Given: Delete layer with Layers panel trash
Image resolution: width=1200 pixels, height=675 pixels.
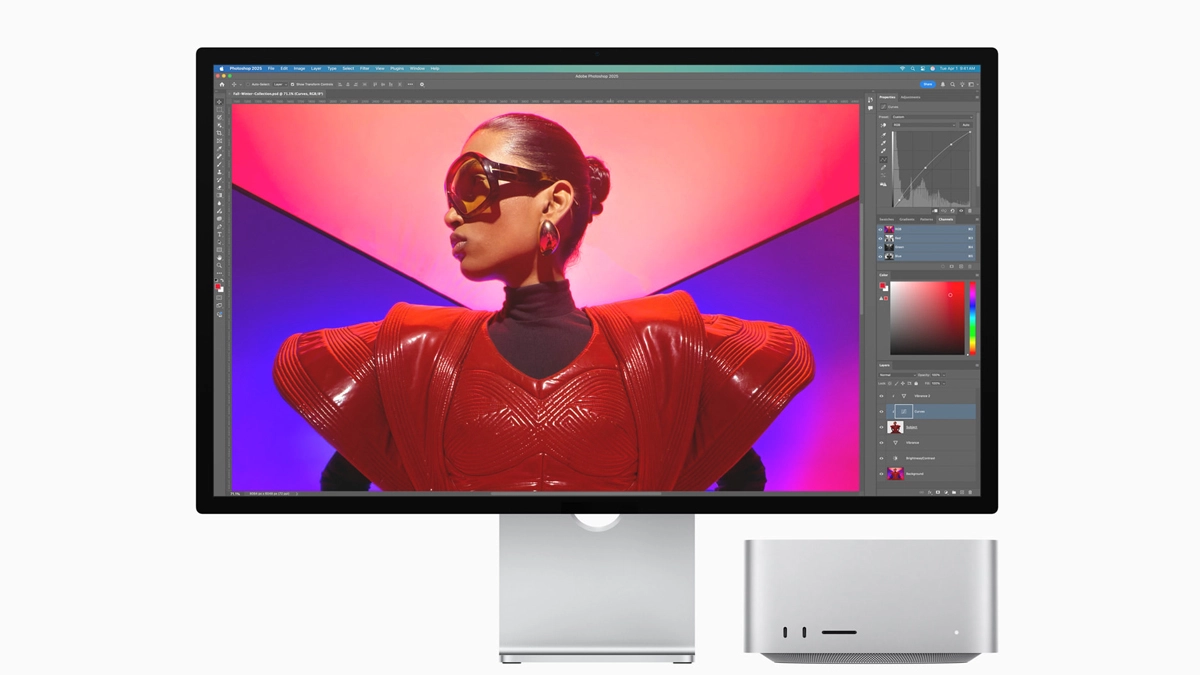Looking at the screenshot, I should [x=970, y=492].
